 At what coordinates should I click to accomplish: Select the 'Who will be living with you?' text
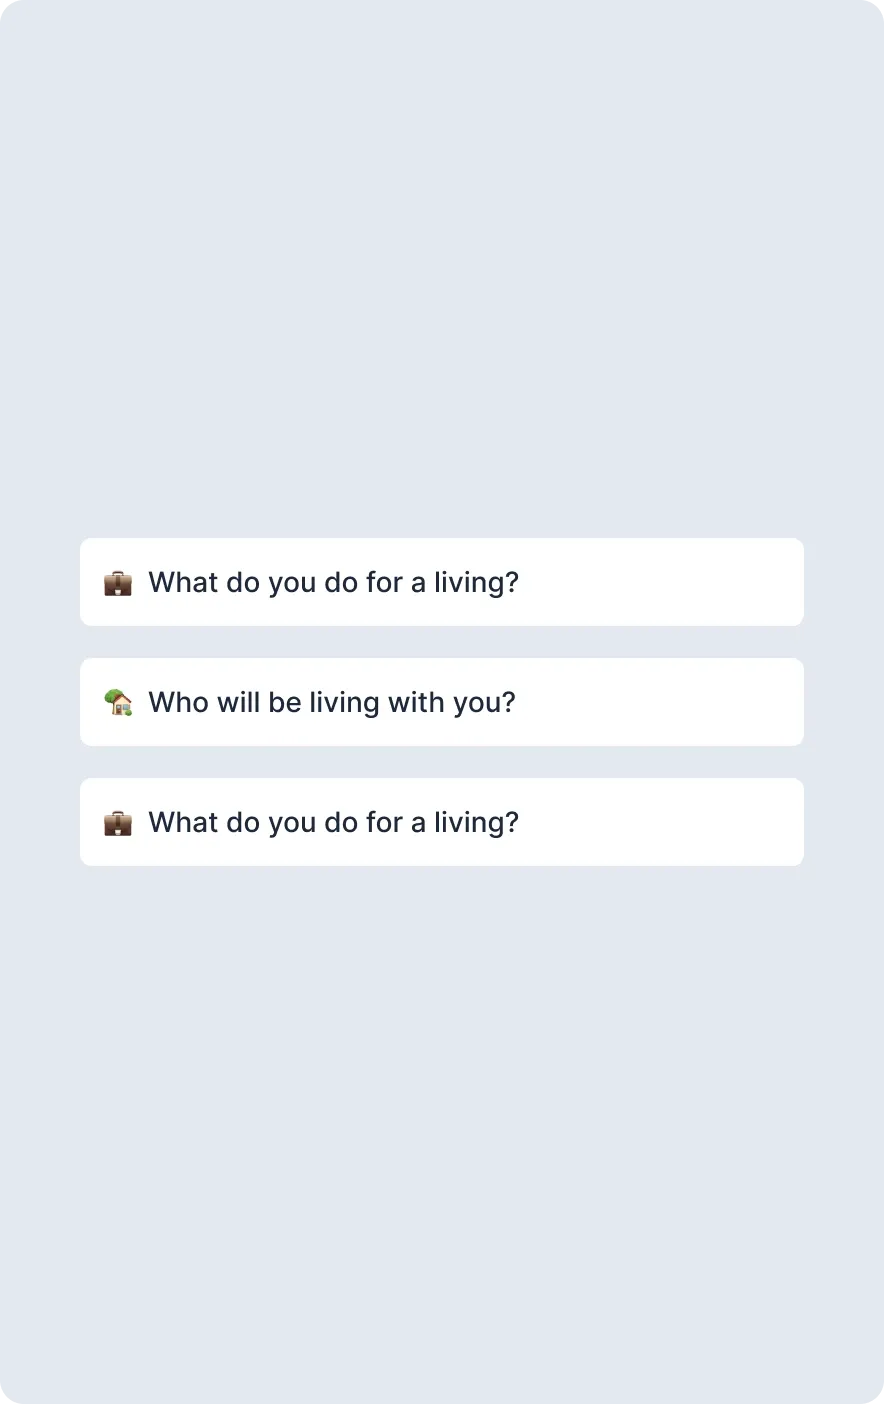tap(332, 702)
